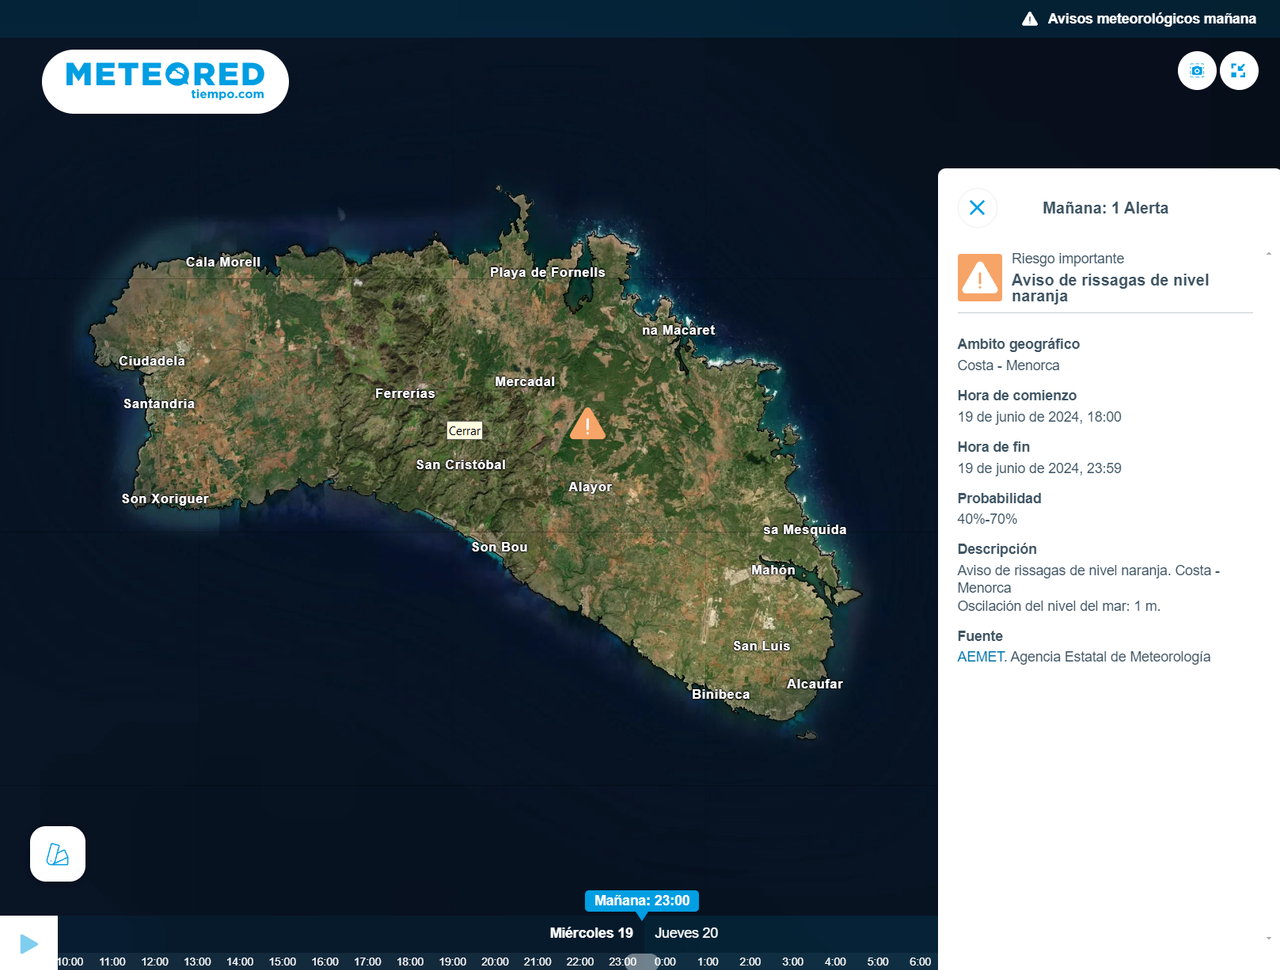
Task: Take a map screenshot with camera icon
Action: (x=1197, y=71)
